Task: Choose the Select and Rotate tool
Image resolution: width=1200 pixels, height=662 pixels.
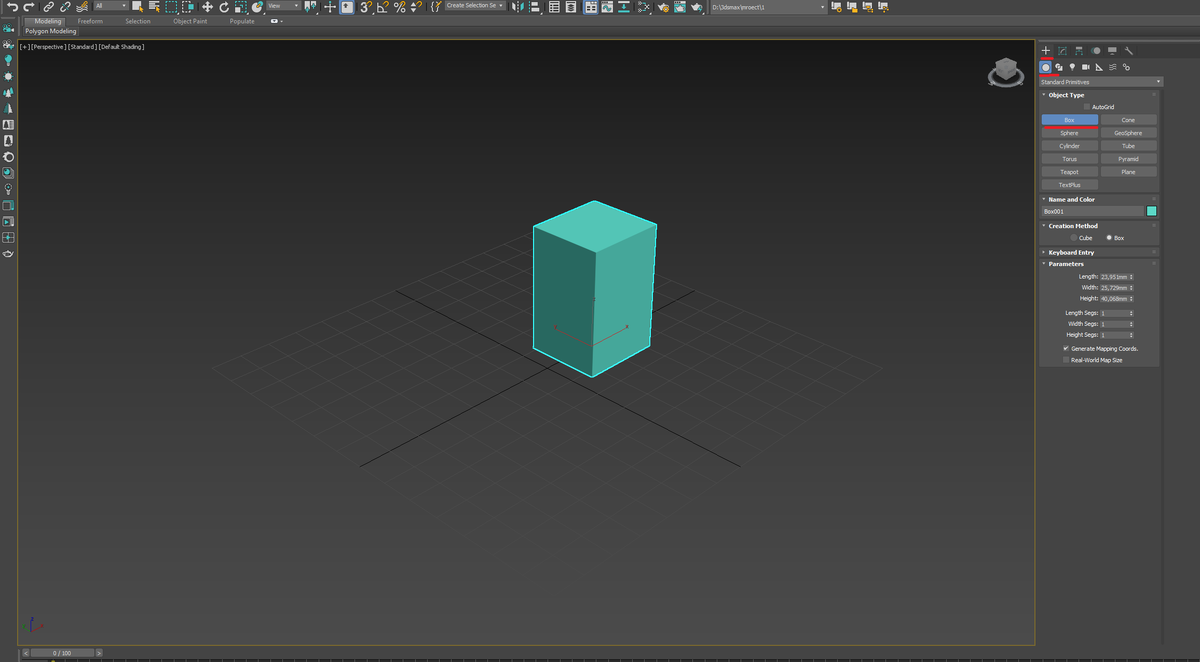Action: tap(224, 6)
